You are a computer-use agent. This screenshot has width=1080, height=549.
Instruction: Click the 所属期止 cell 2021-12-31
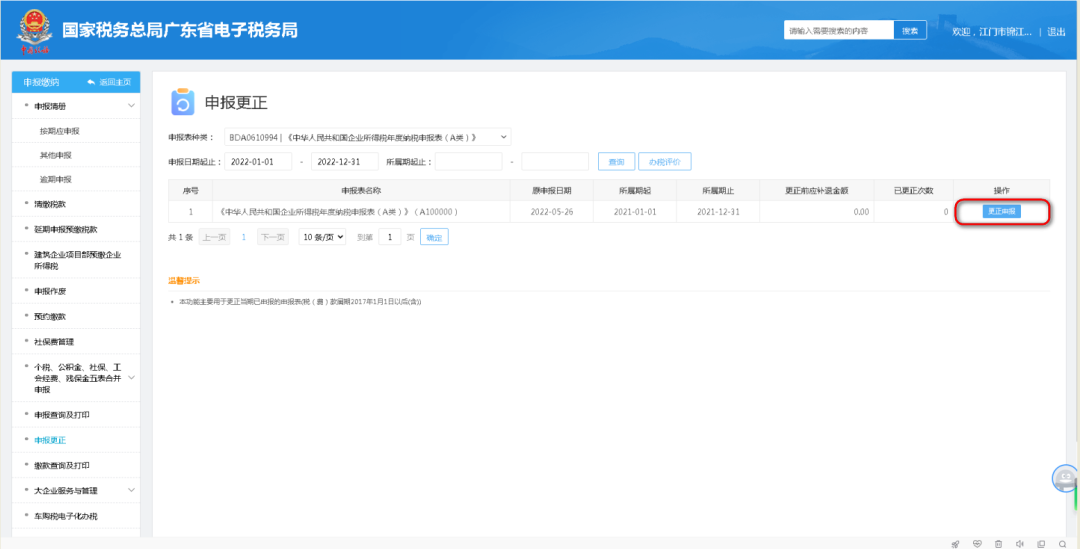[x=718, y=211]
